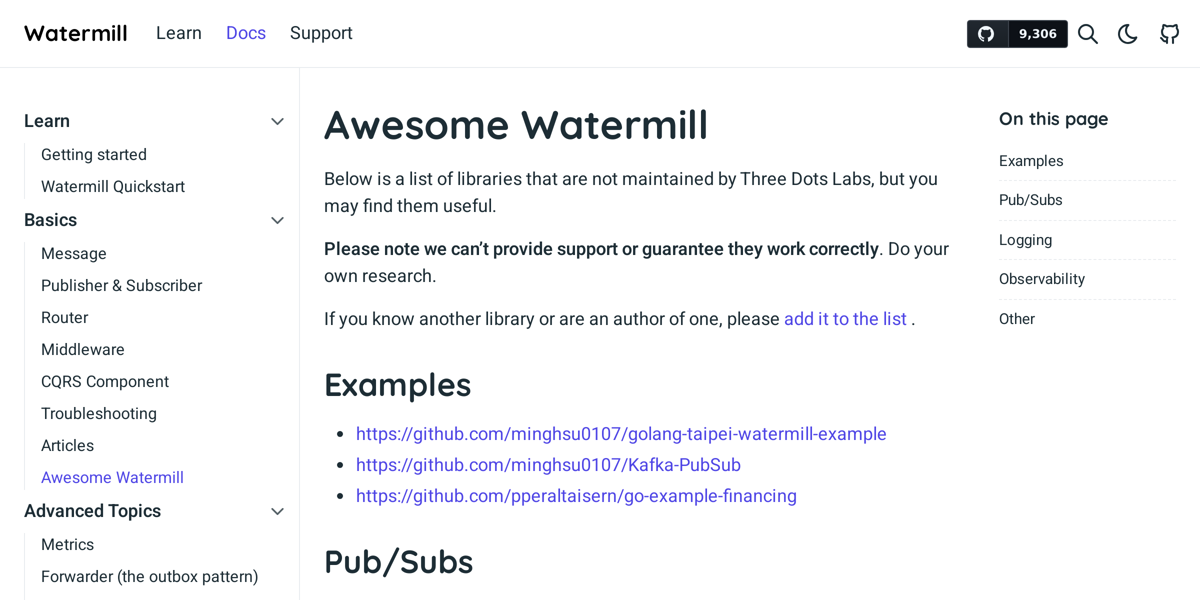Jump to Examples via On this page
The width and height of the screenshot is (1200, 600).
click(1031, 160)
